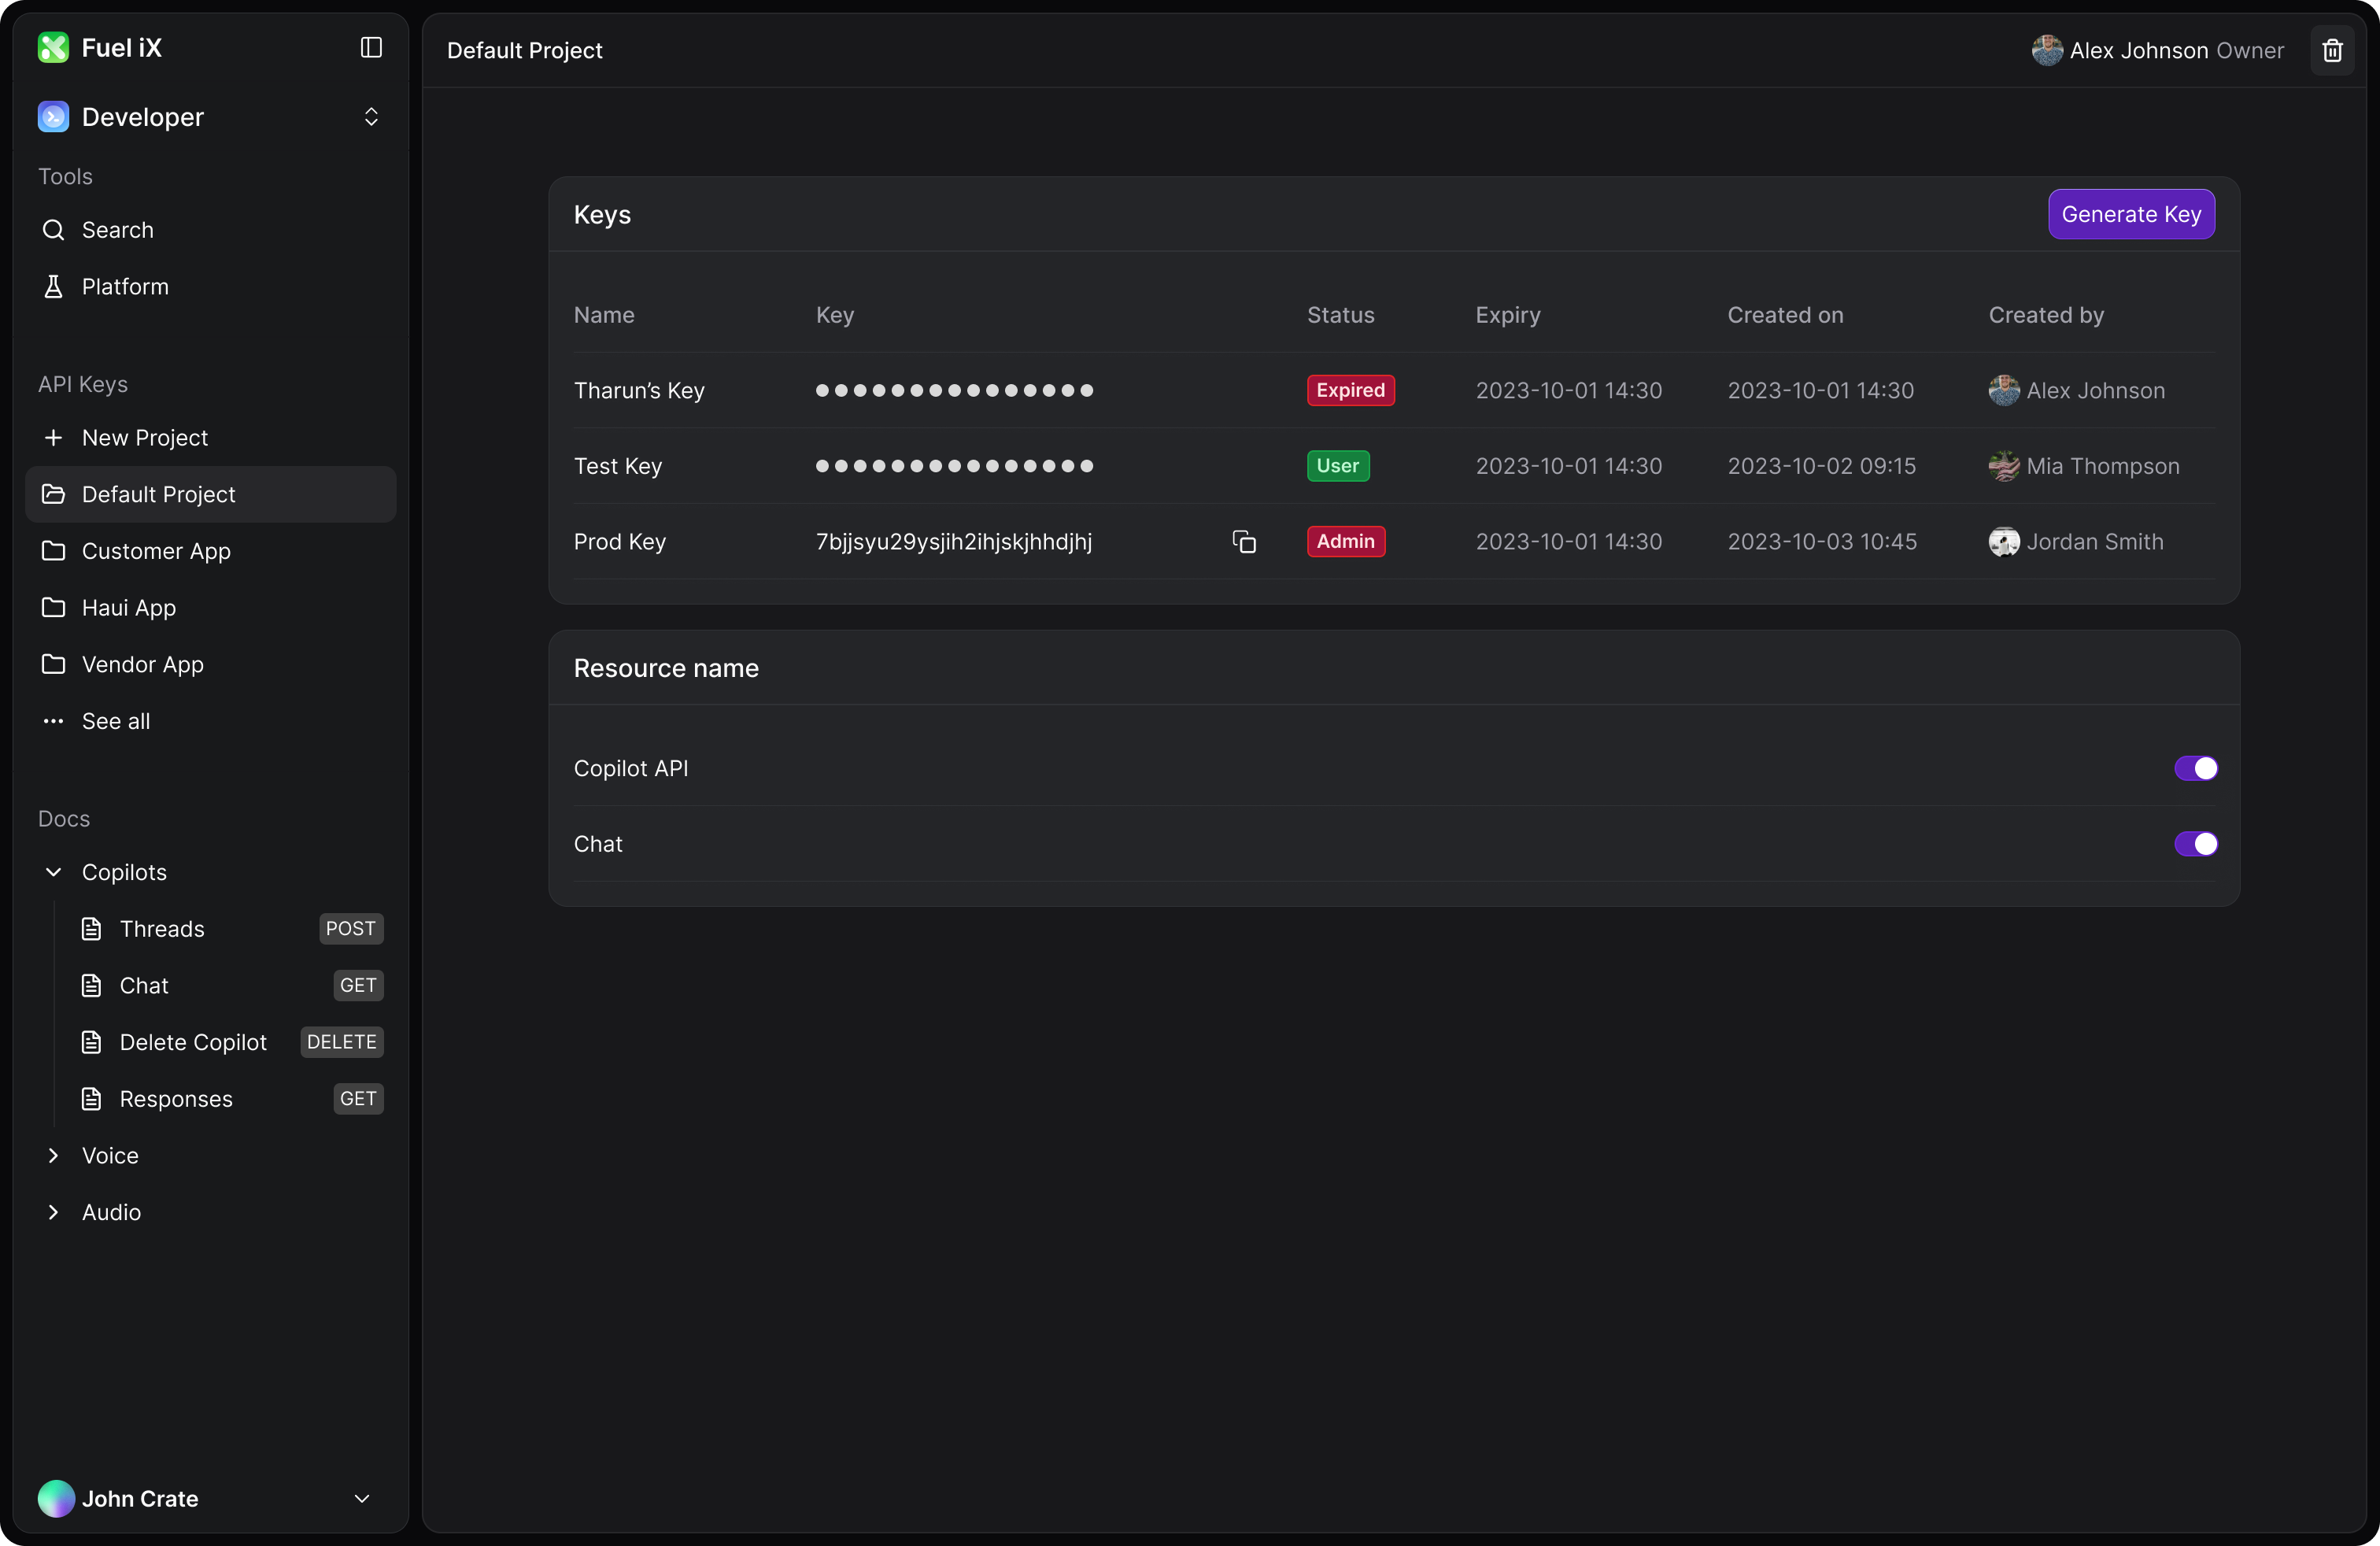Click Mia Thompson's avatar
This screenshot has width=2380, height=1546.
(x=2004, y=466)
